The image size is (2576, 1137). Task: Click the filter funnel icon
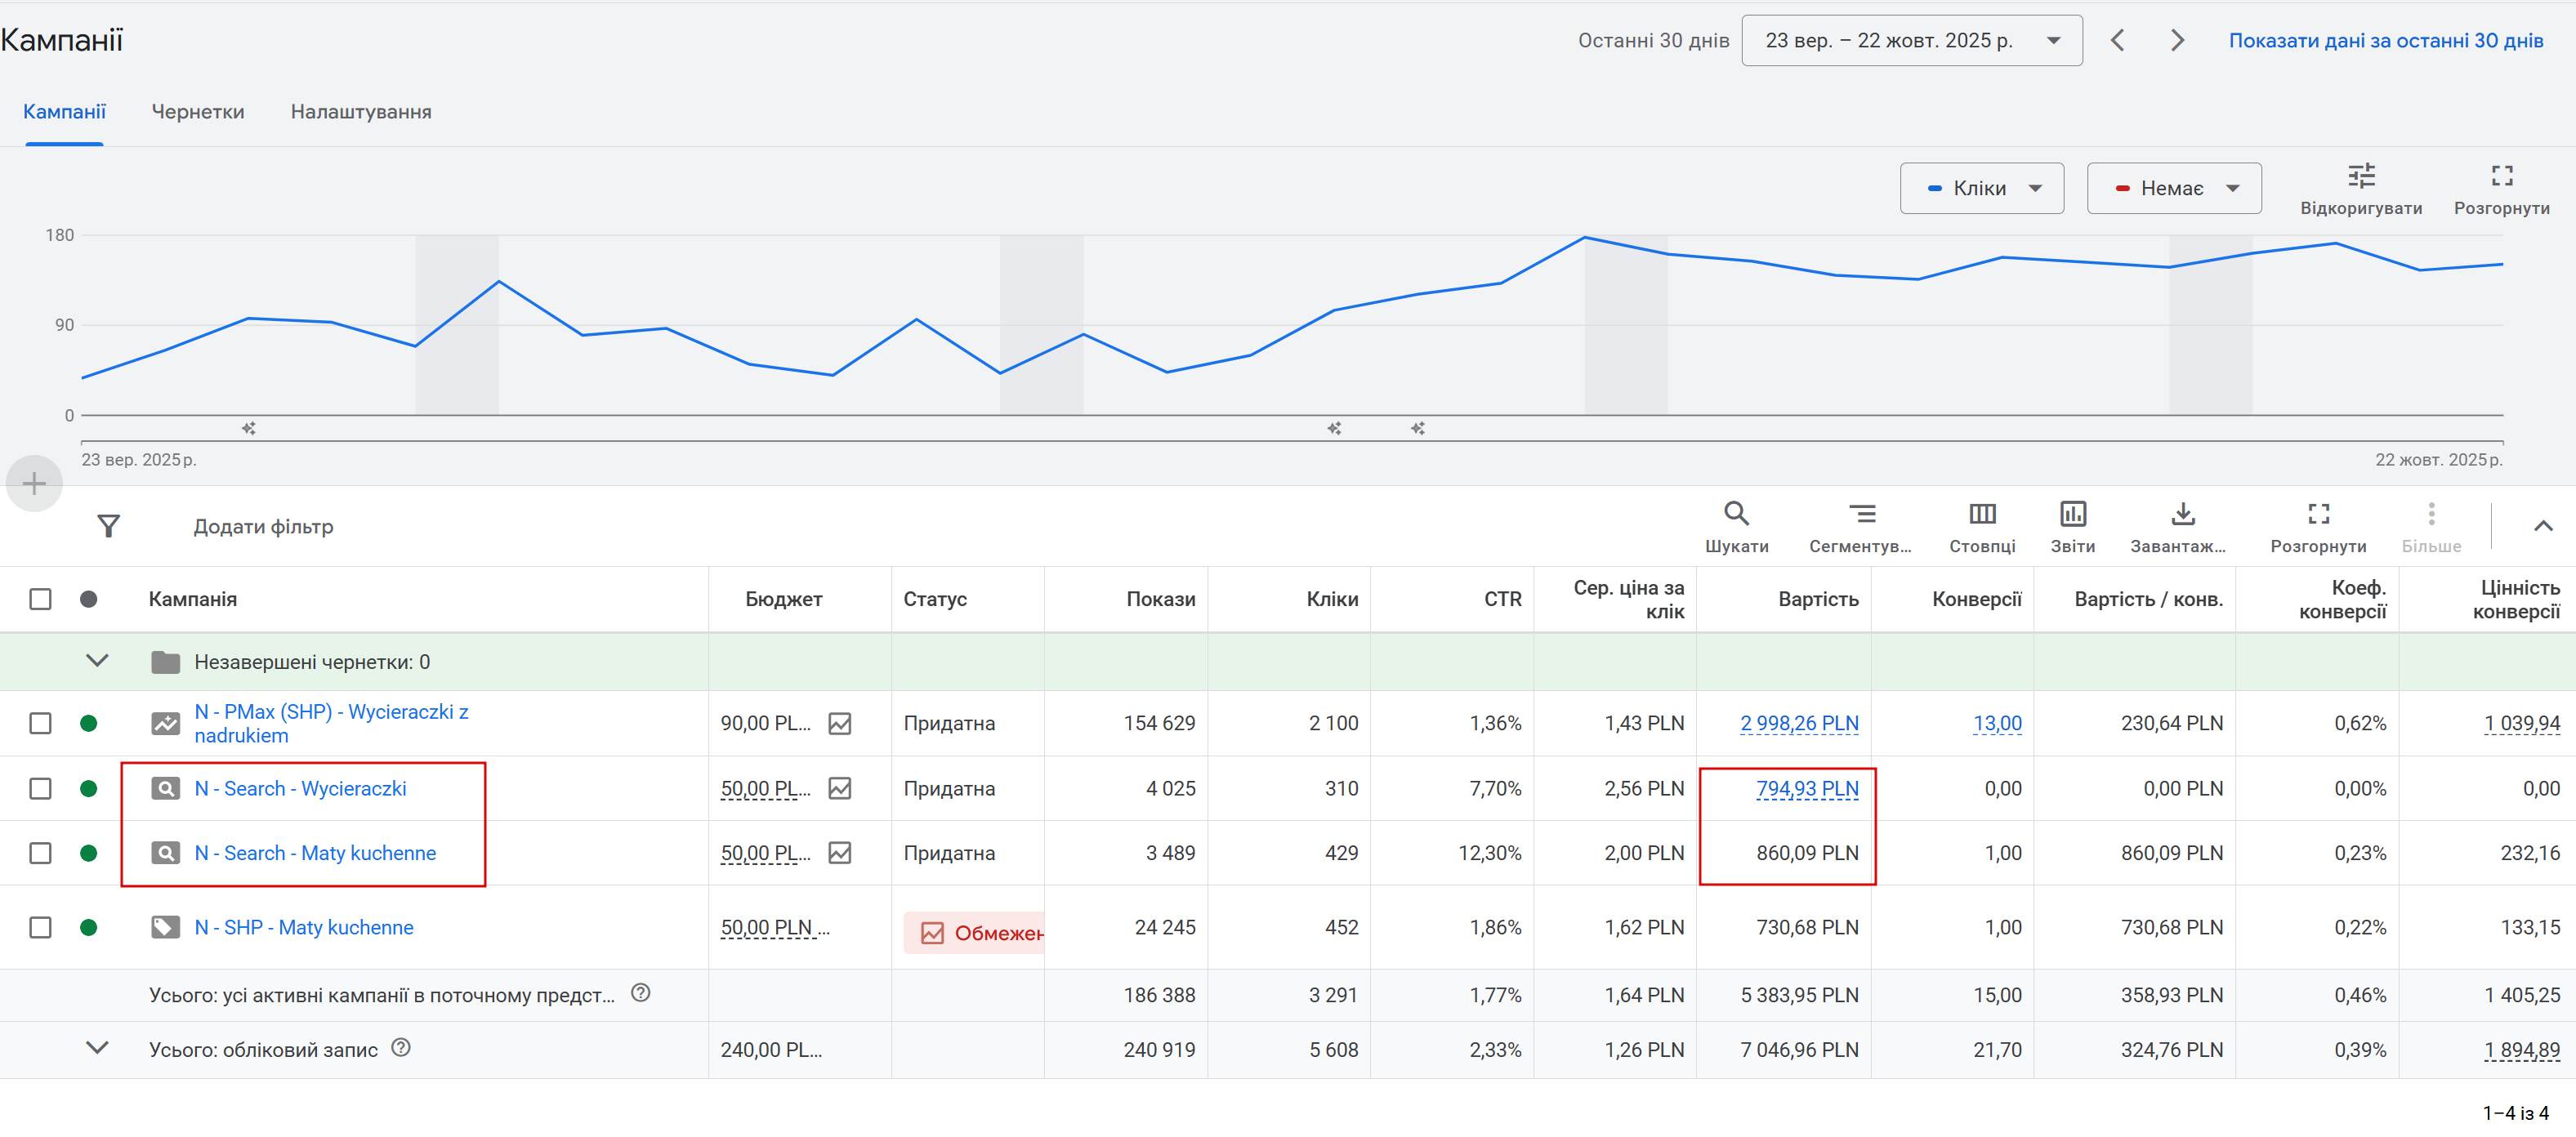(108, 526)
